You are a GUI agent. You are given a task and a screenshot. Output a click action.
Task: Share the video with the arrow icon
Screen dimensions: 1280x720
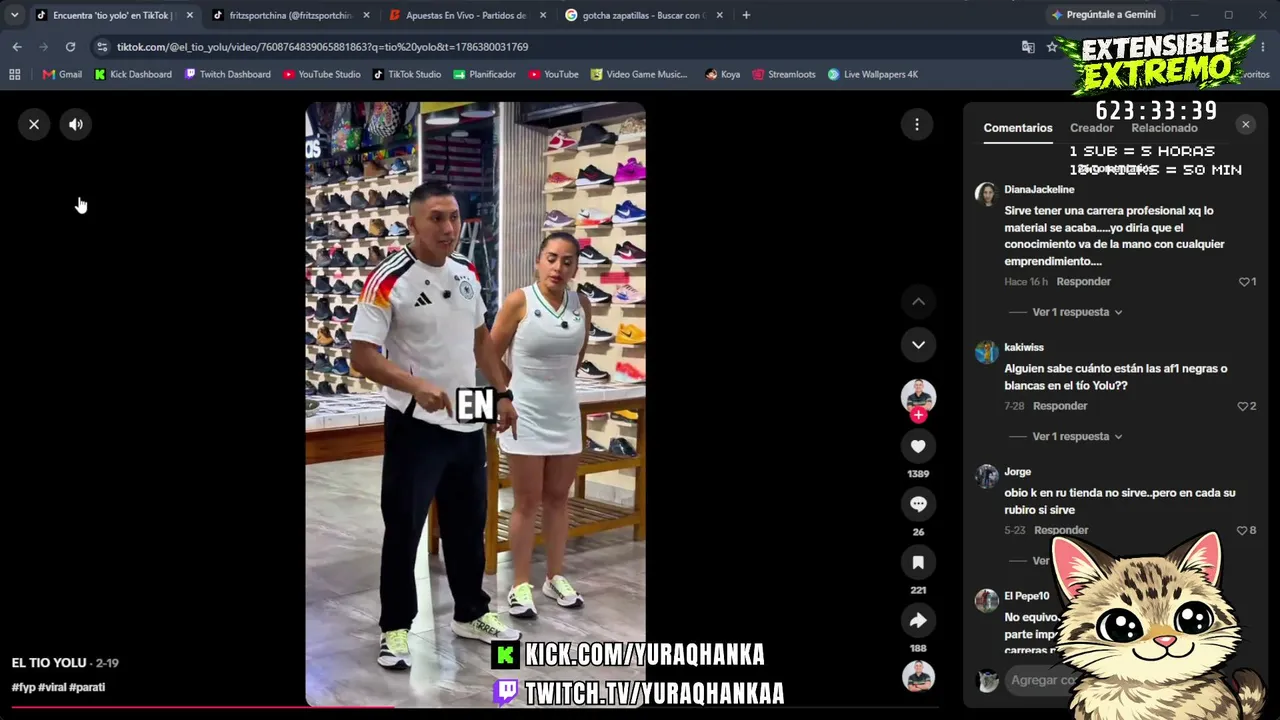coord(918,621)
